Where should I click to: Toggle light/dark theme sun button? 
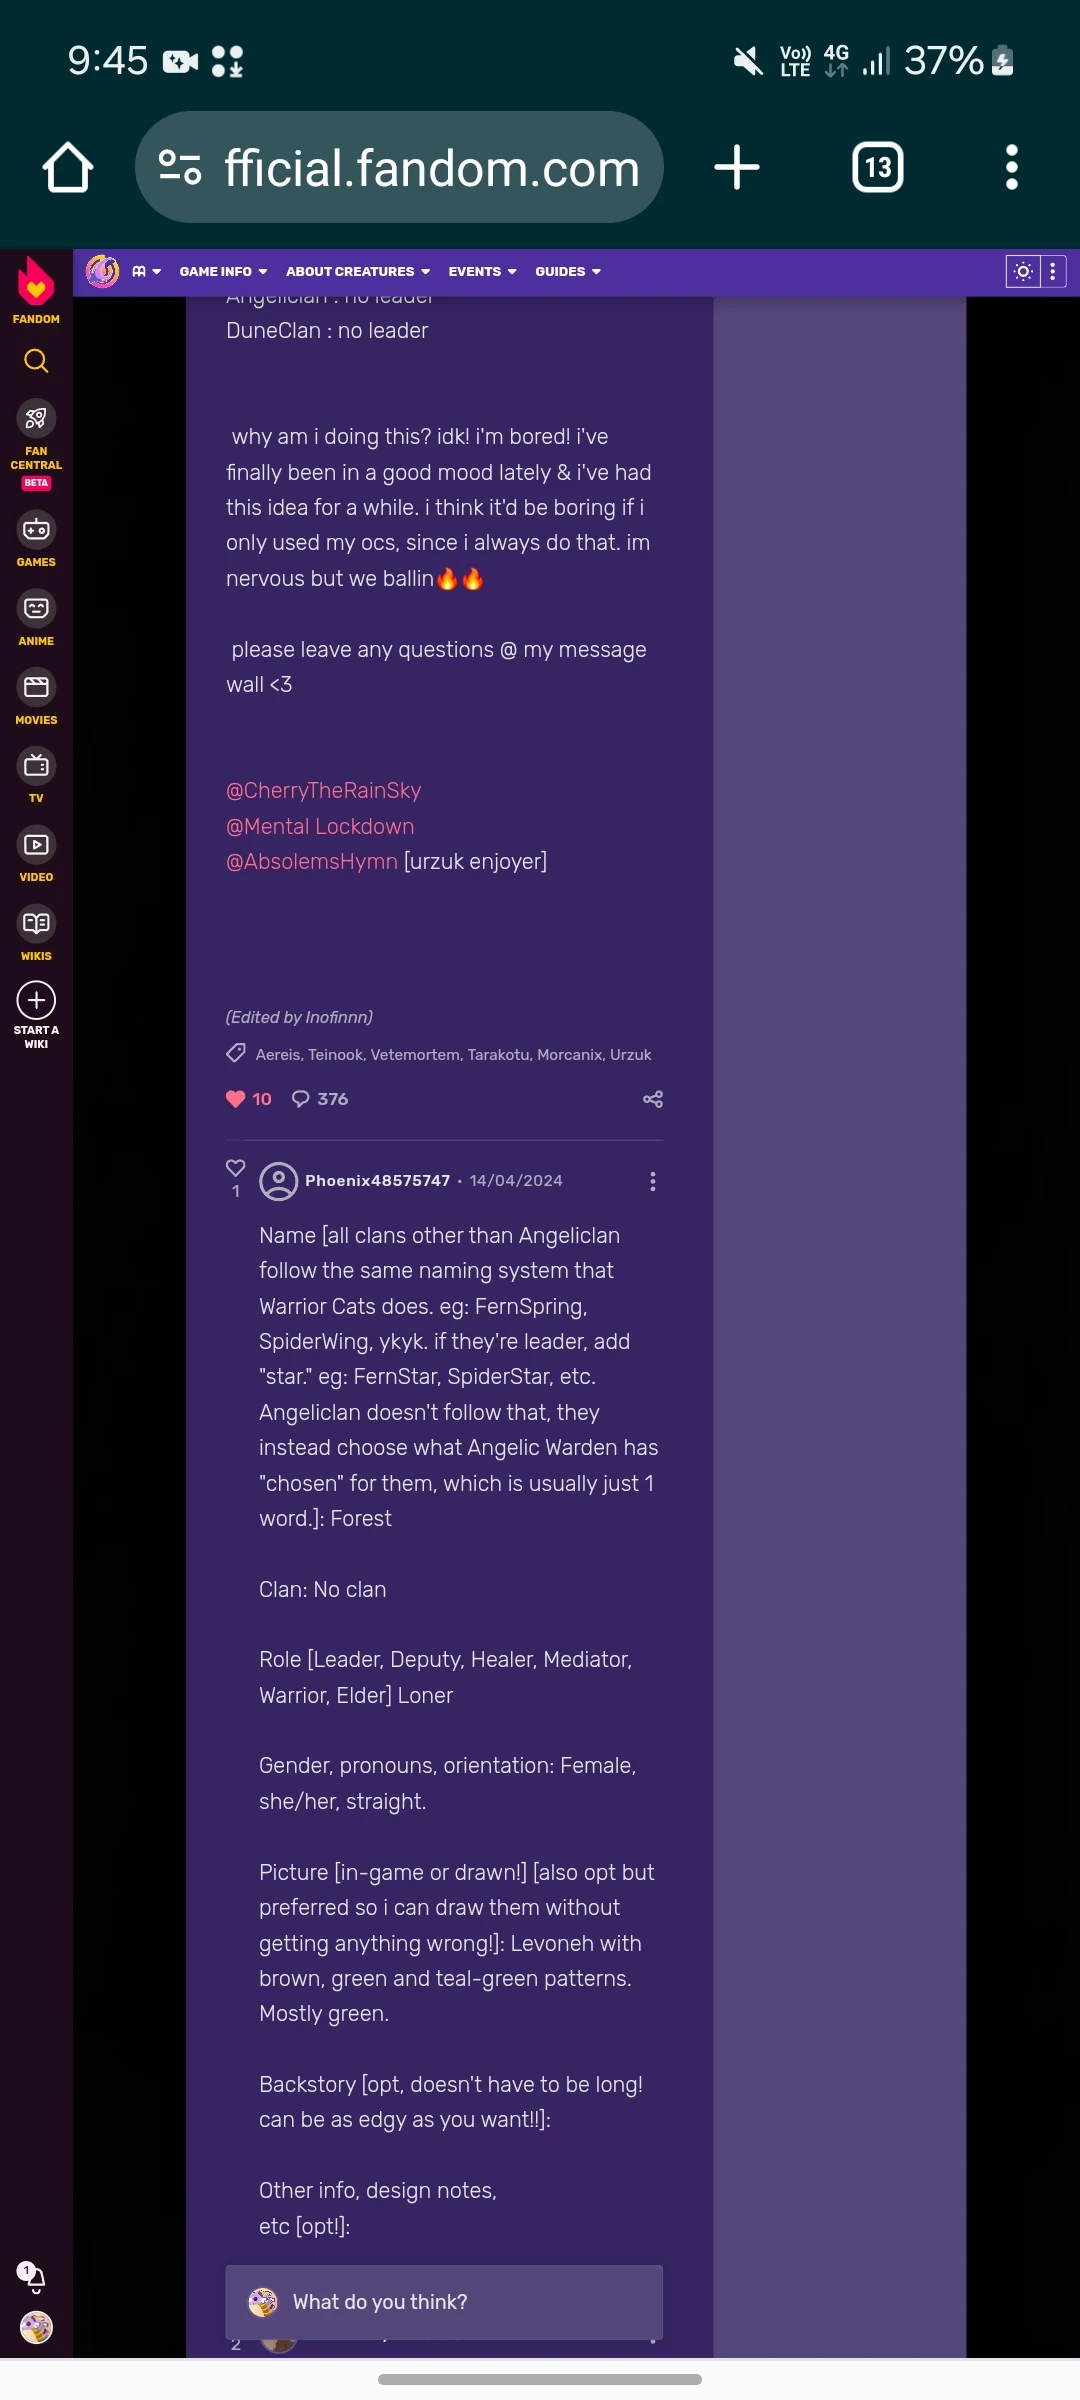[x=1023, y=272]
